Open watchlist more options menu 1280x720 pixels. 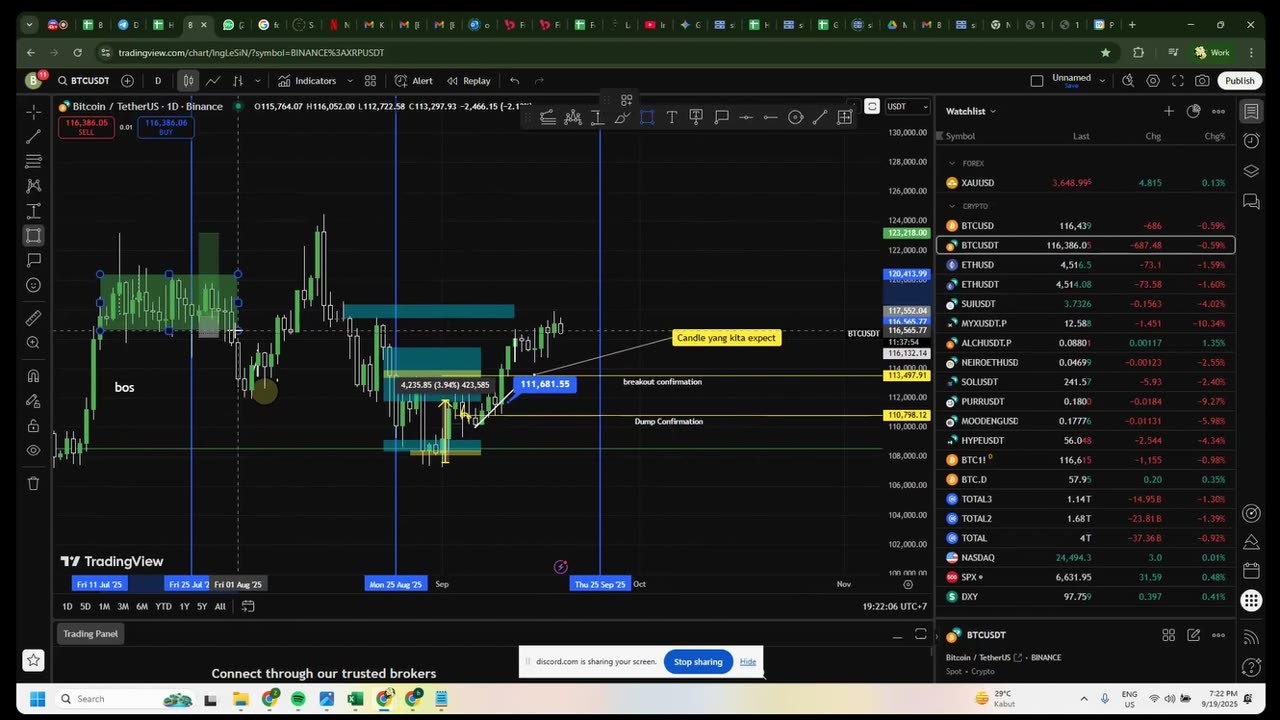[x=1218, y=111]
